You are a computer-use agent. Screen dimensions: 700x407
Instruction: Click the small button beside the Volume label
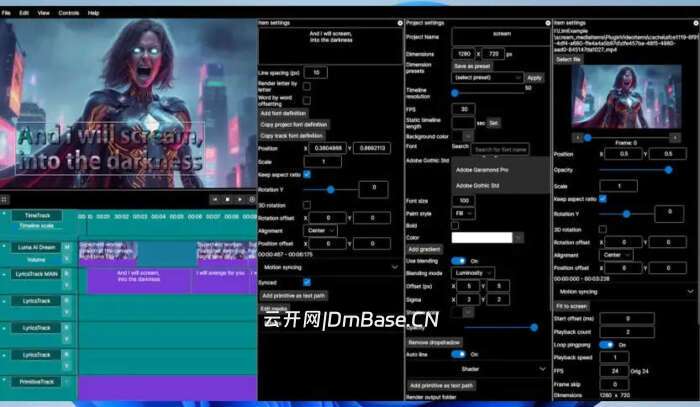tap(67, 259)
